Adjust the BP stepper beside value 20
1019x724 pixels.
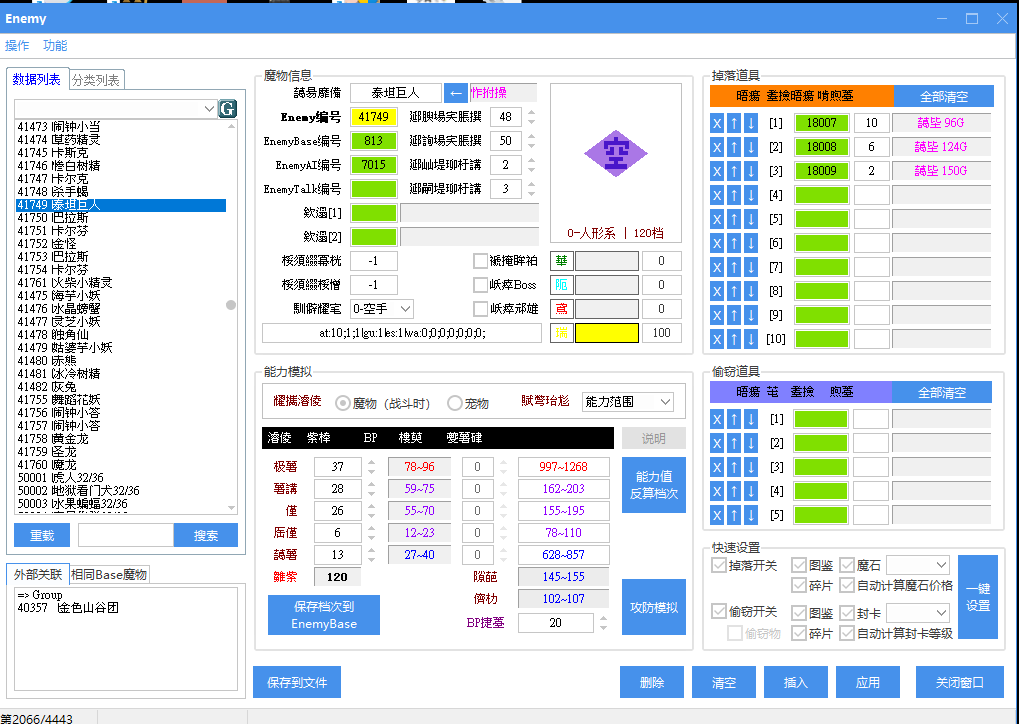(x=603, y=623)
